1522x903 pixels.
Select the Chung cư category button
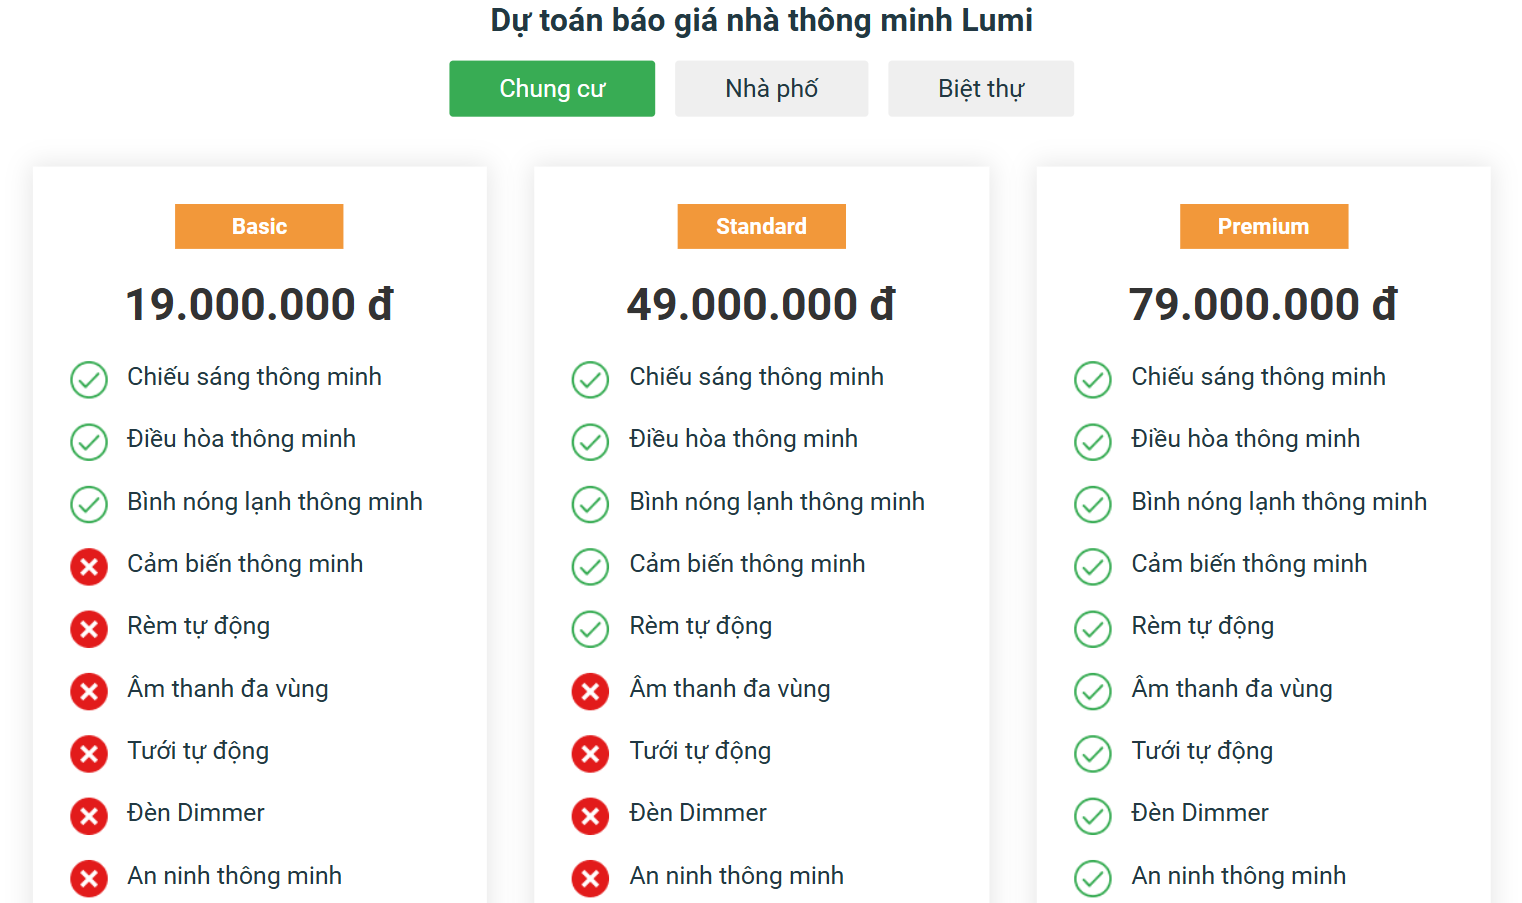coord(551,88)
